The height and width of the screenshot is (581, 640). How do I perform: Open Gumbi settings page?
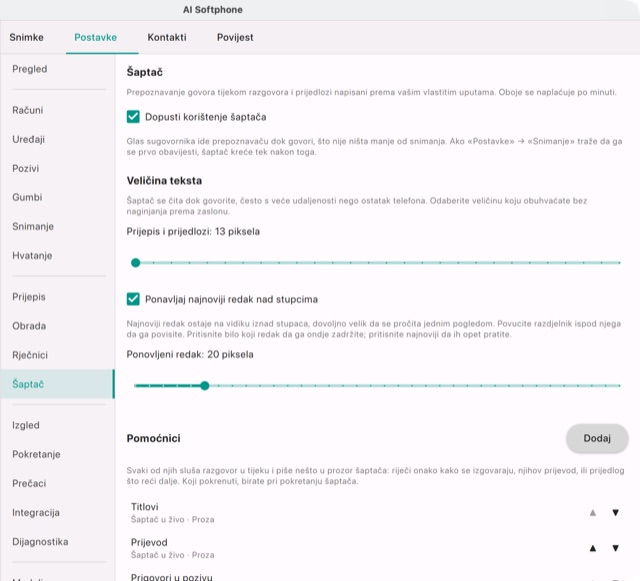click(57, 197)
